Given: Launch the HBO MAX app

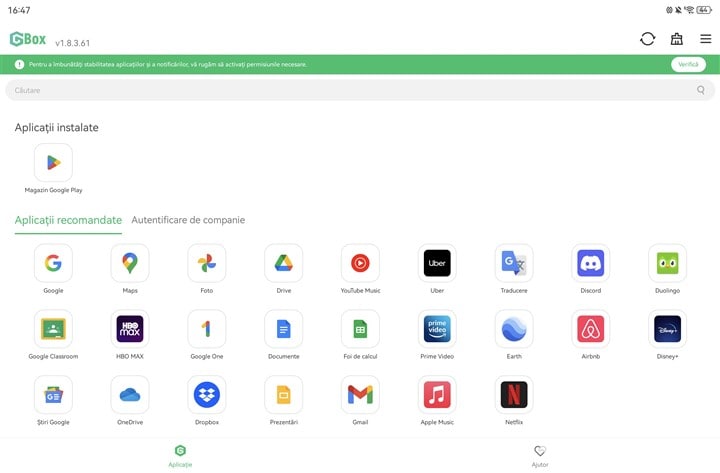Looking at the screenshot, I should coord(130,329).
